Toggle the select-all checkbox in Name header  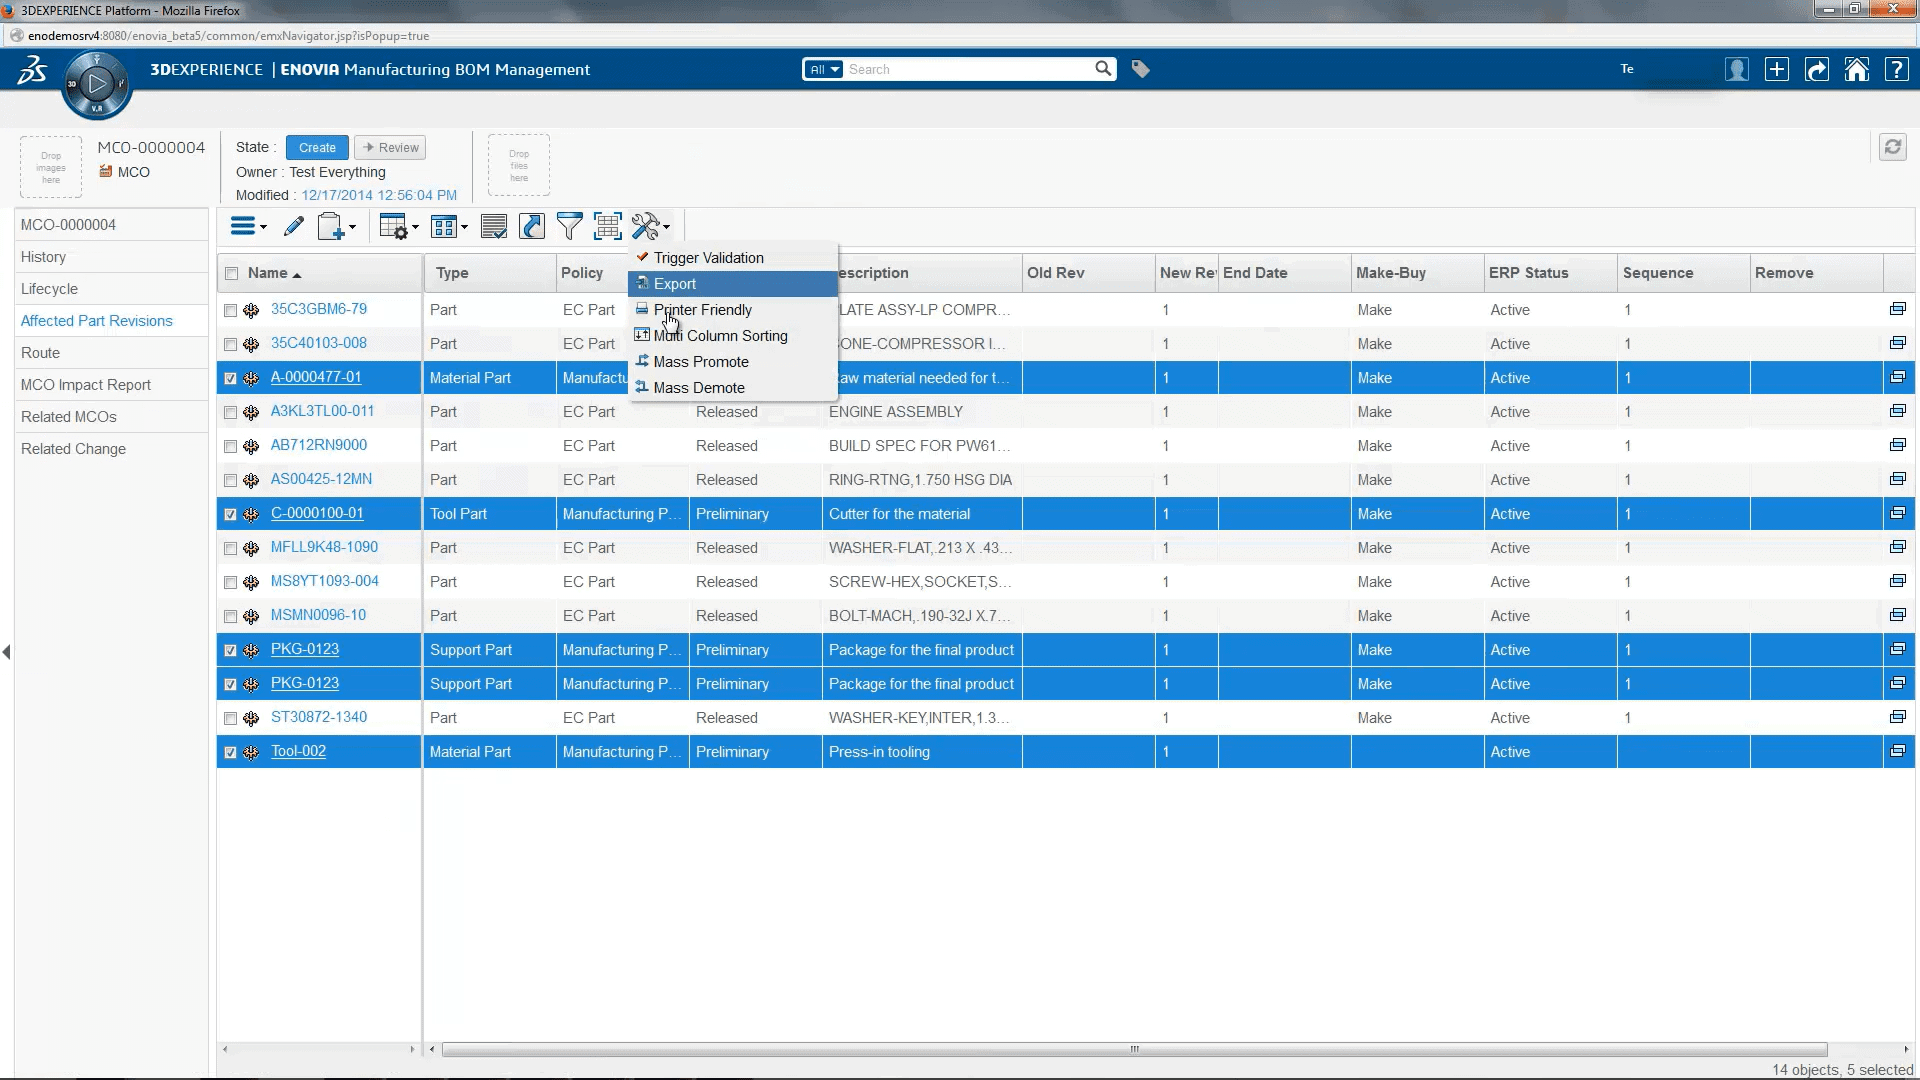click(x=232, y=273)
